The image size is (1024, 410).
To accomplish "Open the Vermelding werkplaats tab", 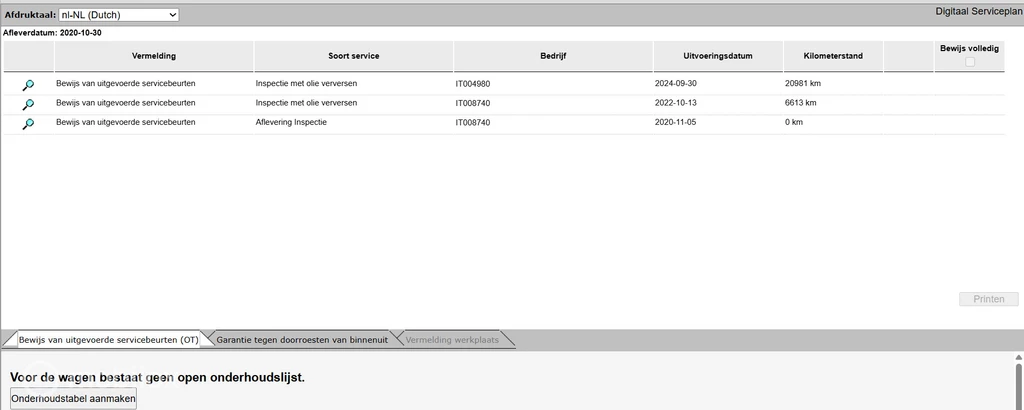I will click(x=450, y=340).
